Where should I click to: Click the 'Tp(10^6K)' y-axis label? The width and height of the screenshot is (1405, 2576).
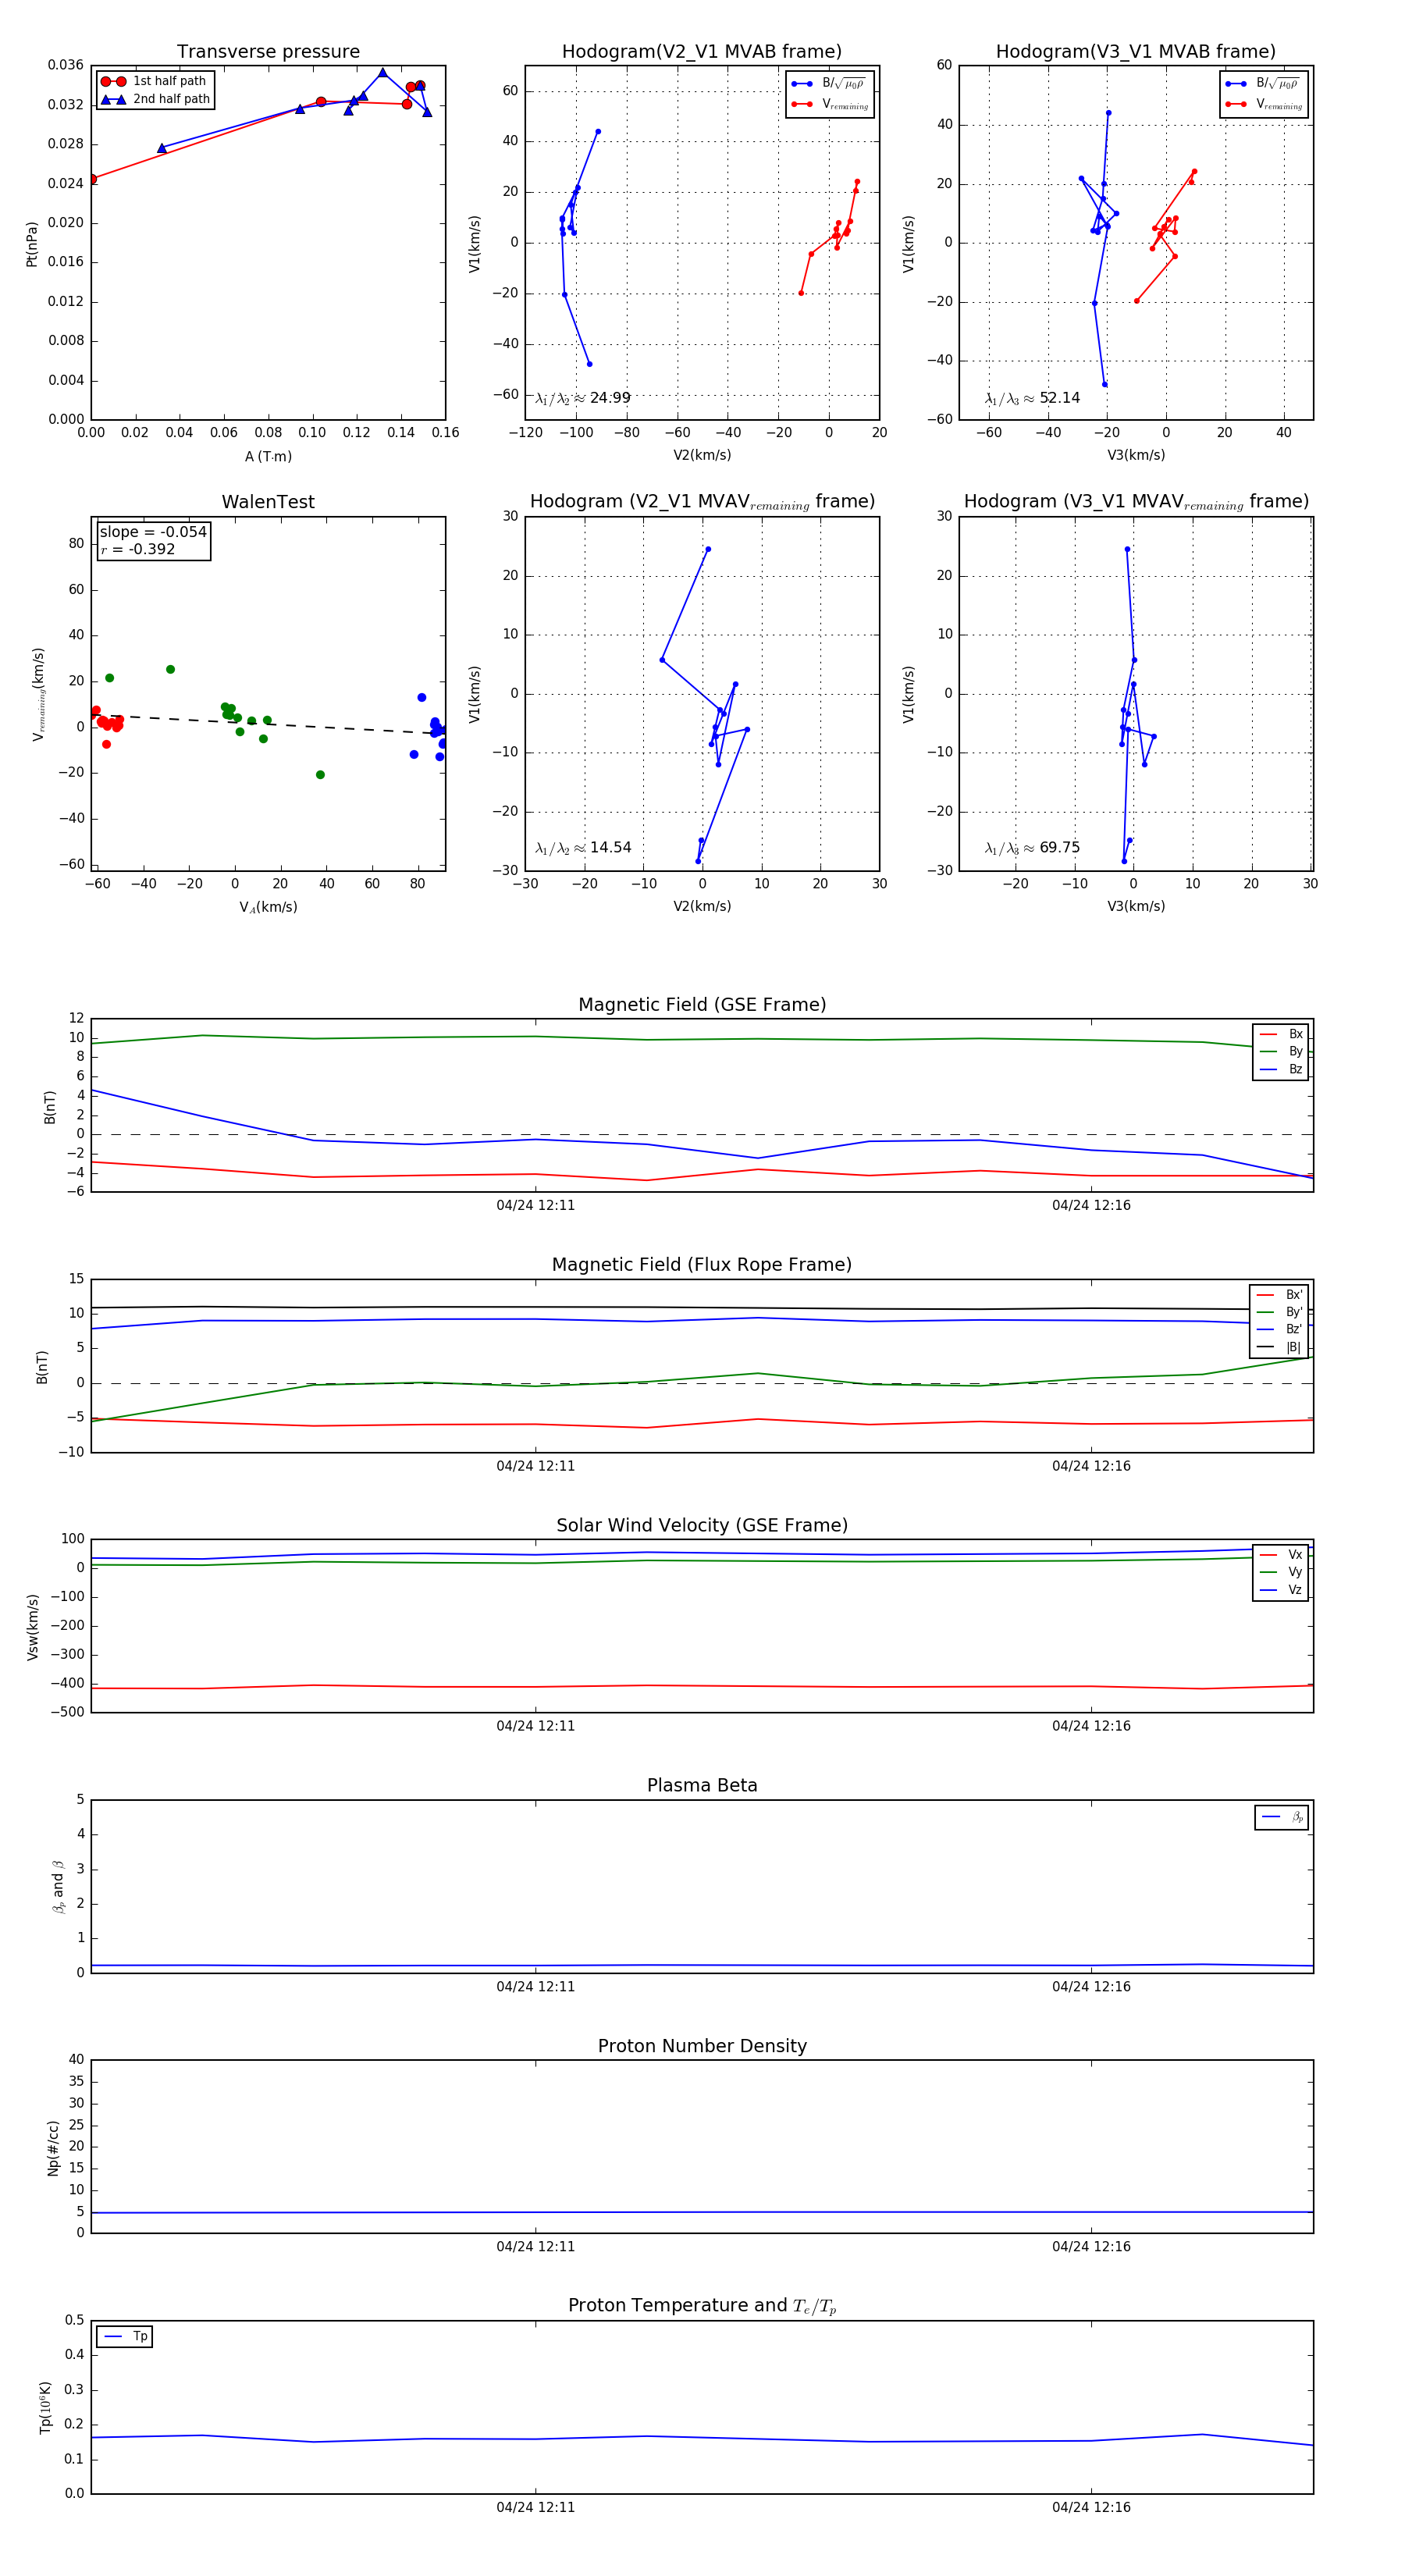coord(44,2408)
